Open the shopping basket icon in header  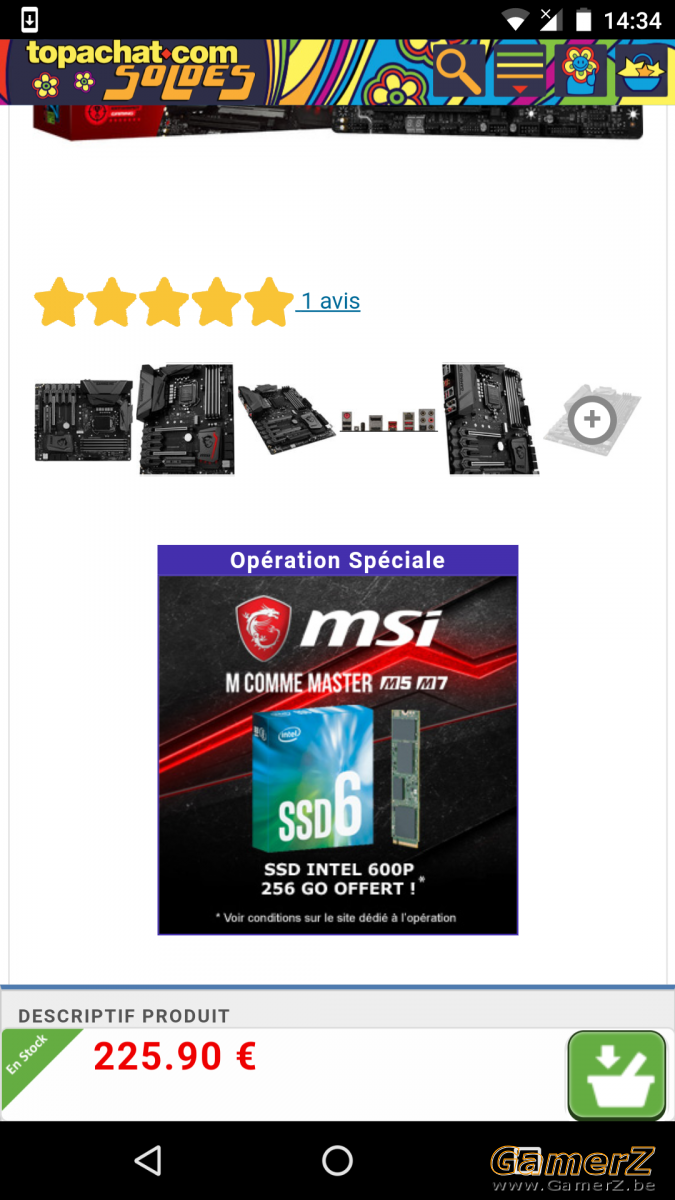[x=641, y=70]
